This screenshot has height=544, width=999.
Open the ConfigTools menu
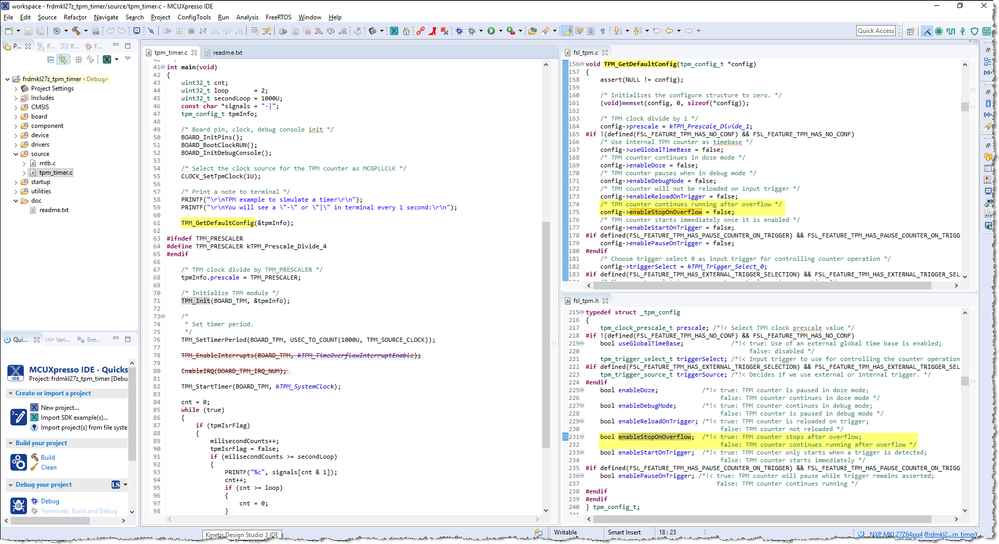click(194, 17)
